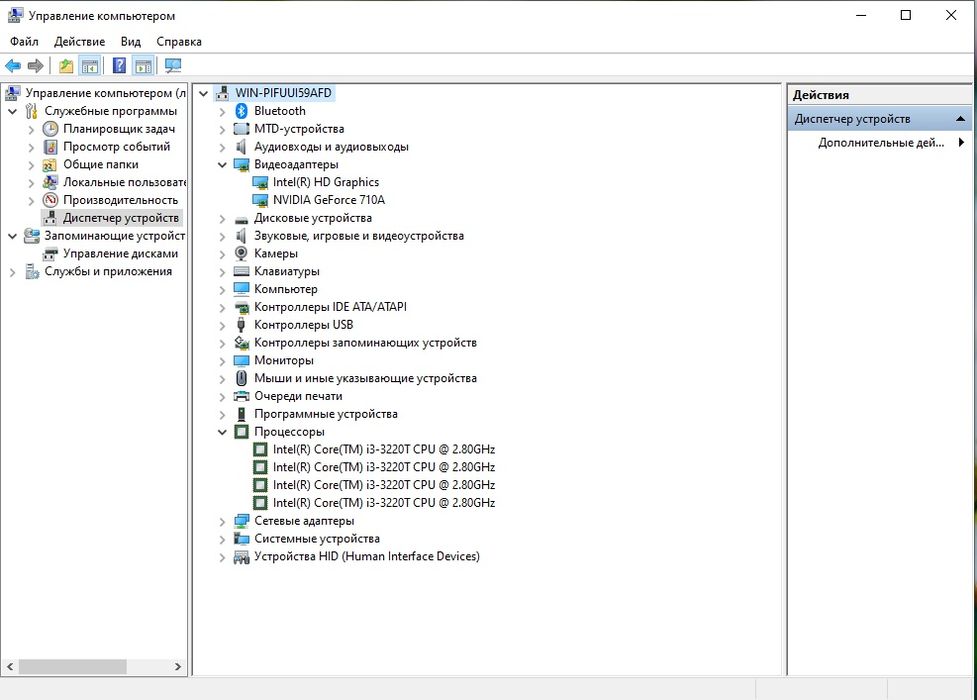Click the blue Help question mark icon

[x=119, y=65]
